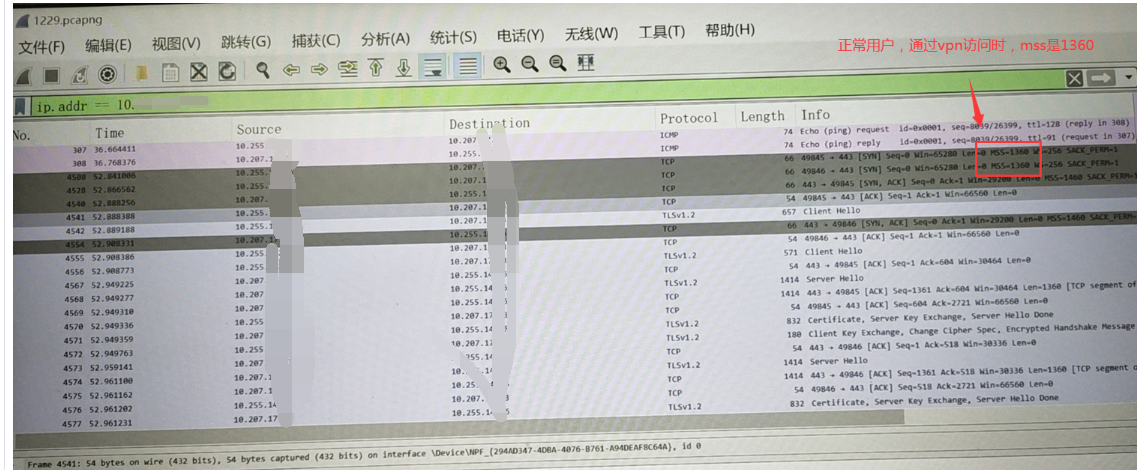
Task: Jump to the last packet
Action: [x=404, y=67]
